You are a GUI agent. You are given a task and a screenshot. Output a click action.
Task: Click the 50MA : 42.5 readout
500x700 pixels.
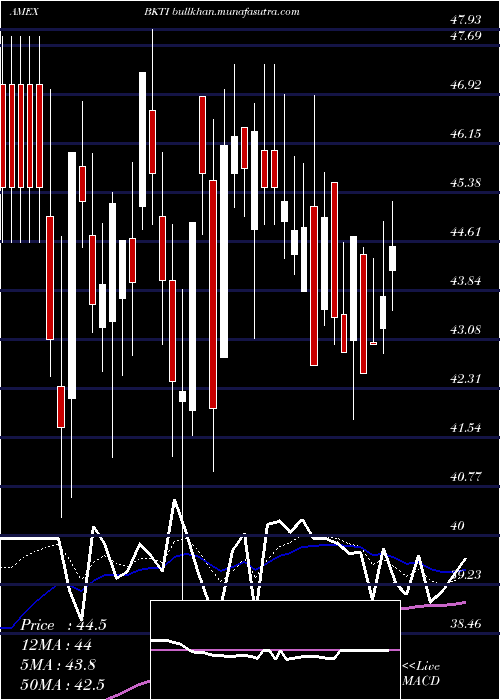pyautogui.click(x=62, y=684)
